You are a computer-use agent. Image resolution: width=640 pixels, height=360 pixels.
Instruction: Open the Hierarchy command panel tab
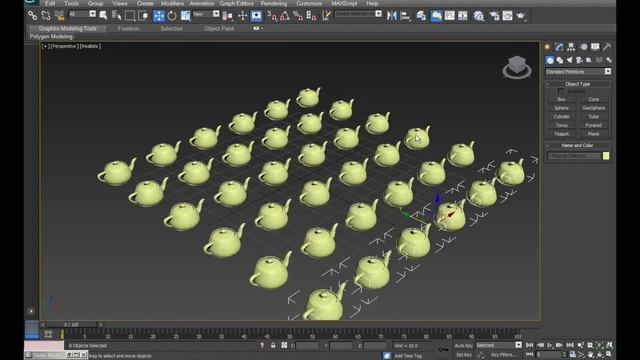click(571, 47)
